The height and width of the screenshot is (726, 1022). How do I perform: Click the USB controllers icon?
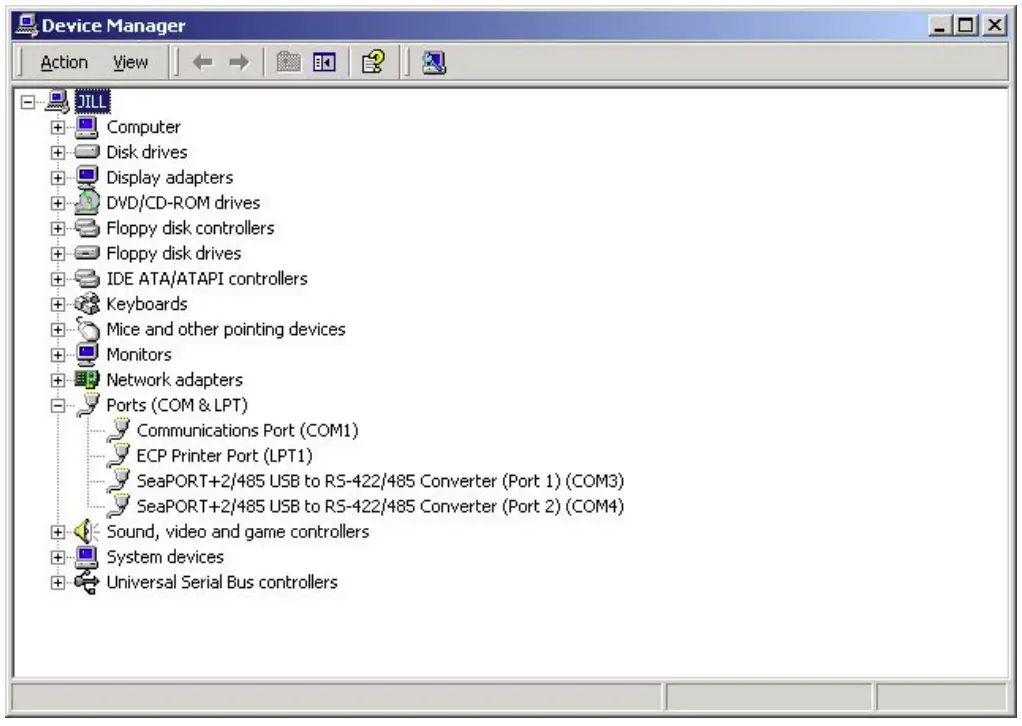click(x=87, y=582)
